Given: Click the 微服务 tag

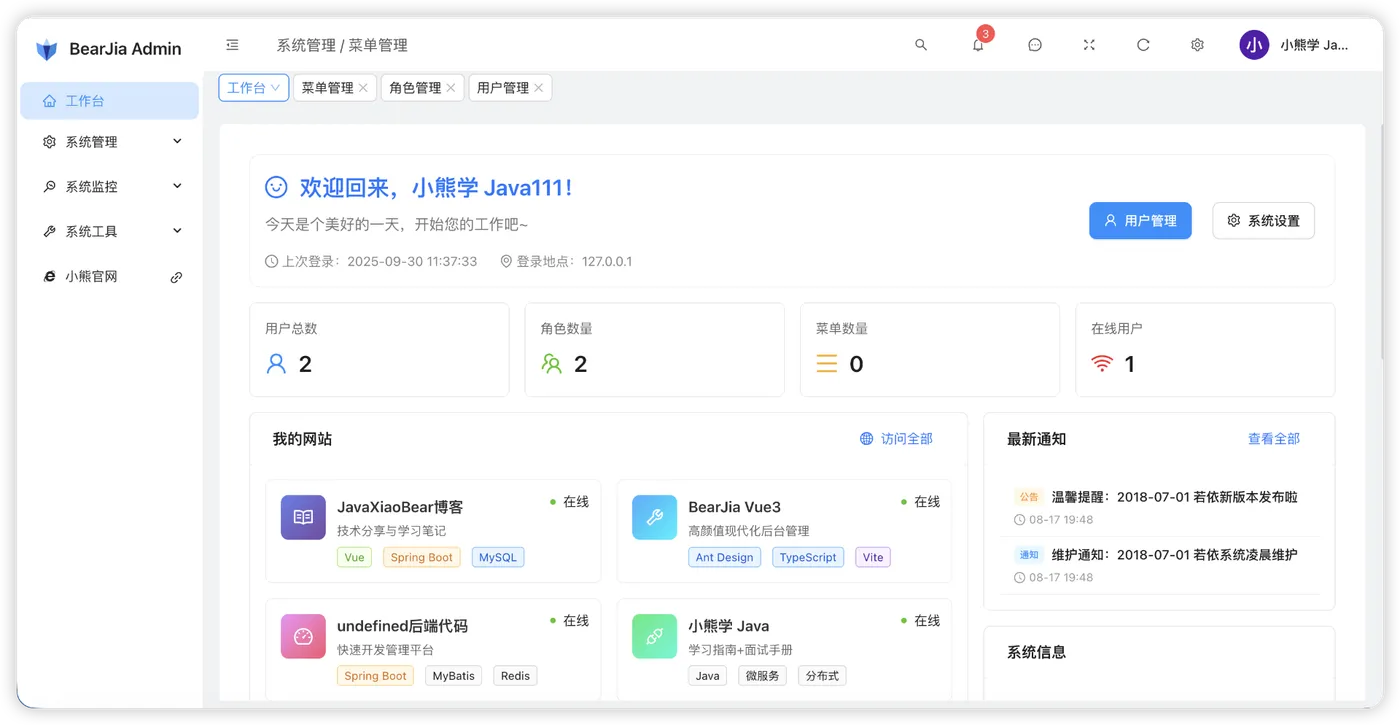Looking at the screenshot, I should [762, 676].
